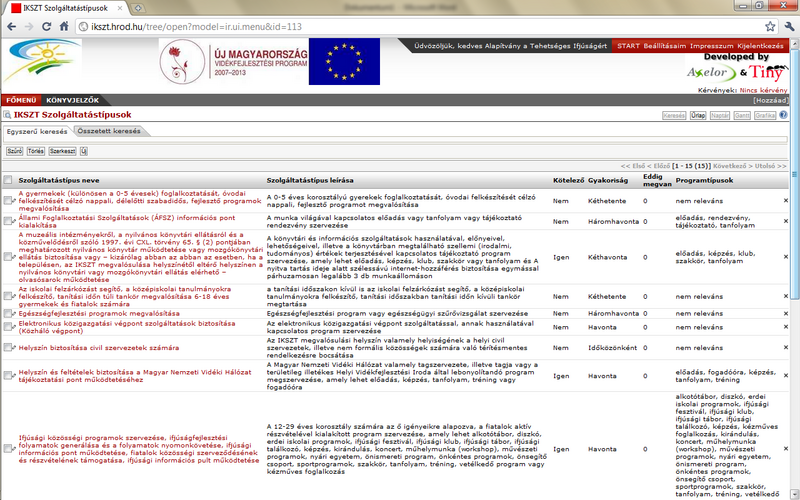Click the Szűrő button

coord(14,151)
